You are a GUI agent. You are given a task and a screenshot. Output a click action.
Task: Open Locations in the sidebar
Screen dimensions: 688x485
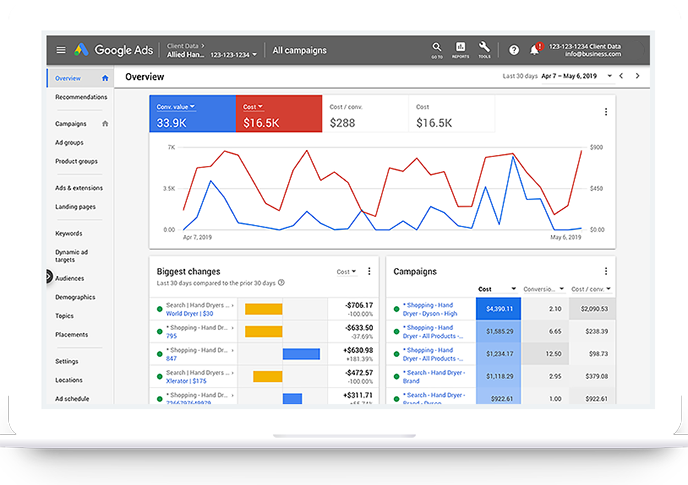(x=69, y=380)
